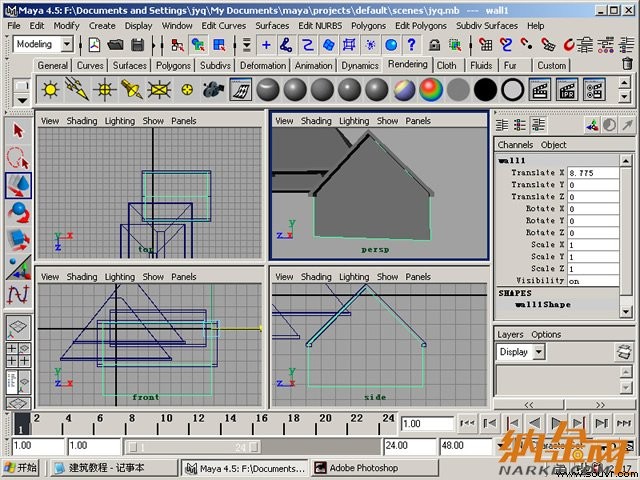Pick the Scale tool cube icon
This screenshot has height=480, width=640.
[18, 240]
